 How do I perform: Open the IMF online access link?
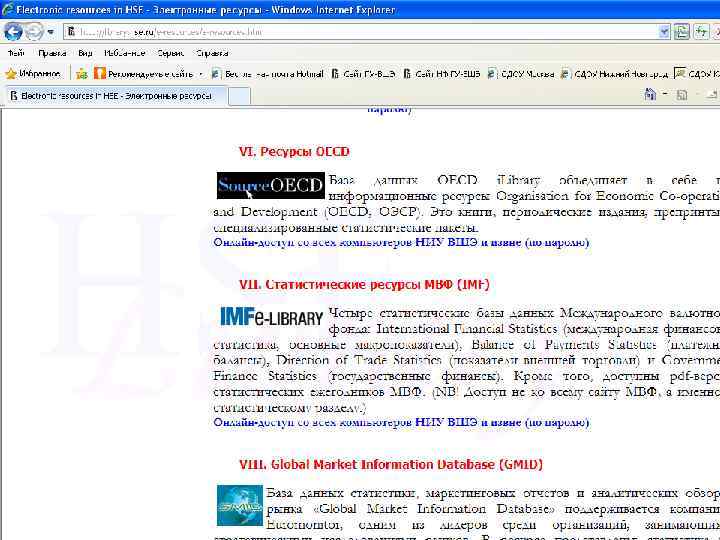tap(401, 422)
